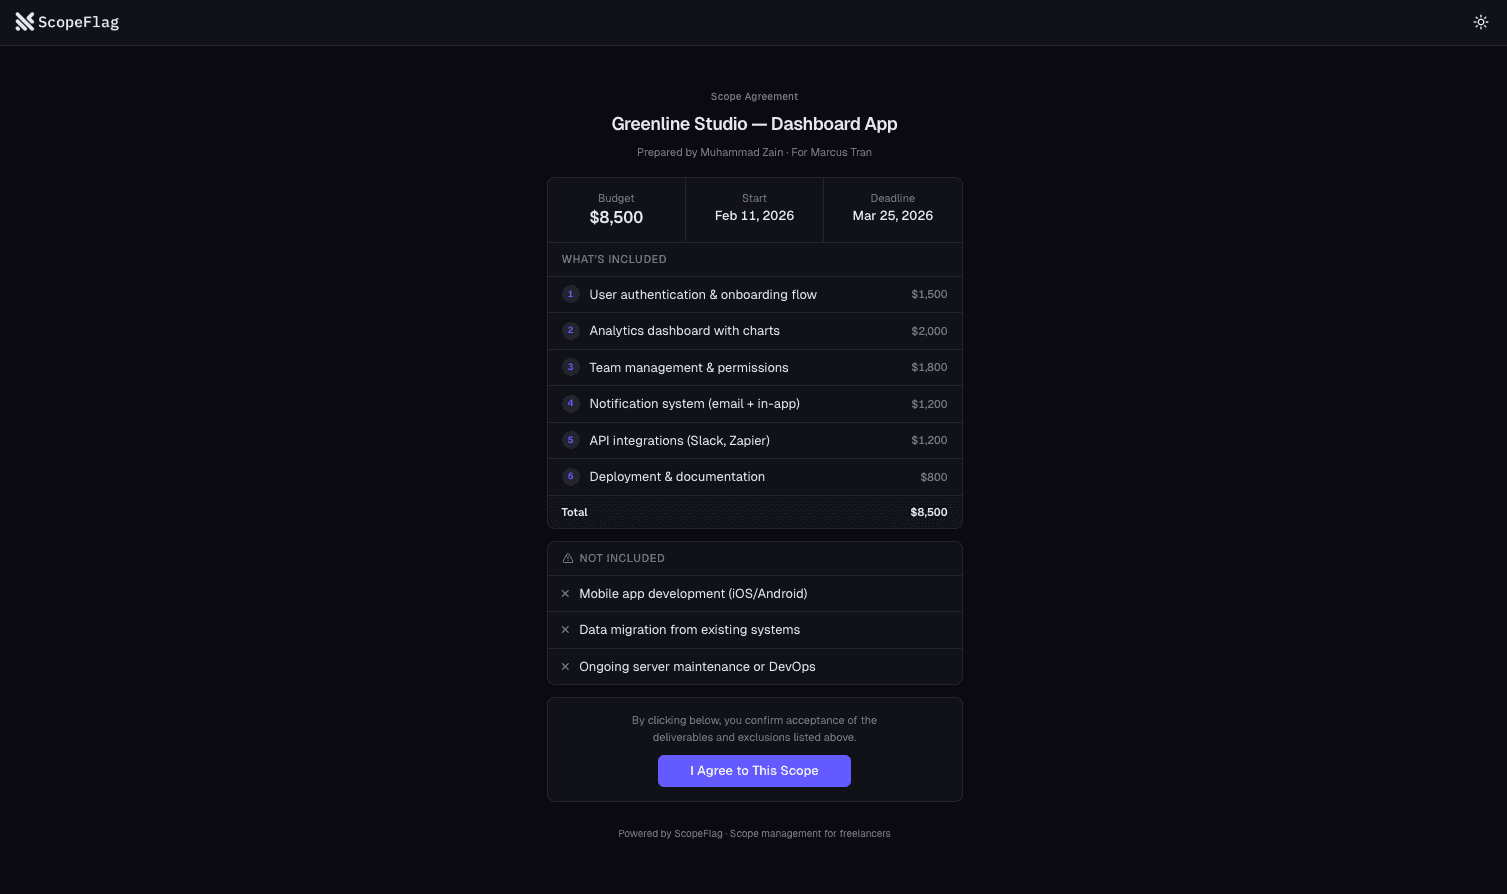Click the X beside Mobile app development
This screenshot has height=894, width=1507.
565,593
